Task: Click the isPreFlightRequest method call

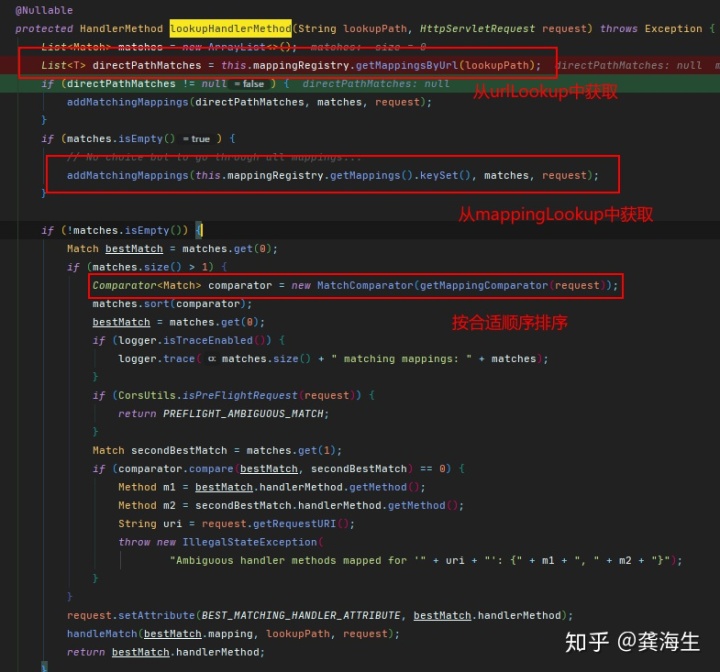Action: click(x=240, y=395)
